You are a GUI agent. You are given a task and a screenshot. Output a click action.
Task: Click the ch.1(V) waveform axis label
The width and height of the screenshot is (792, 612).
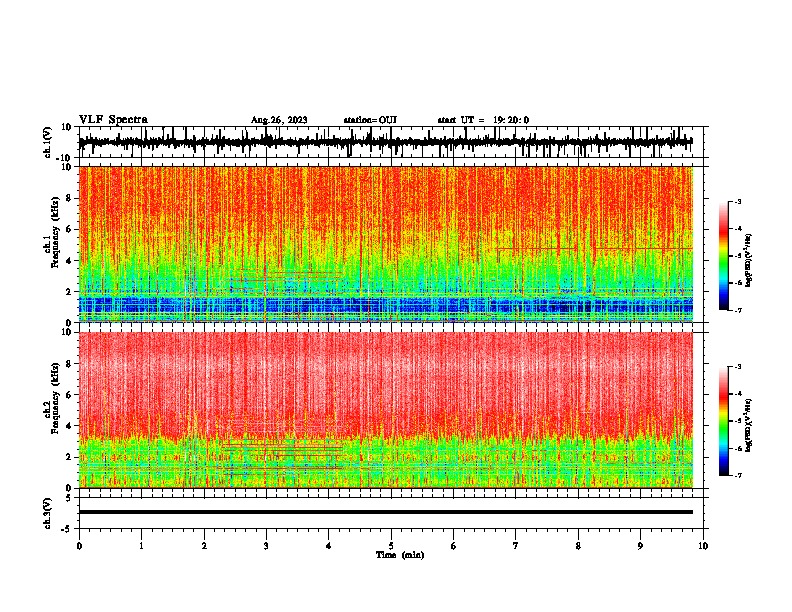[48, 142]
